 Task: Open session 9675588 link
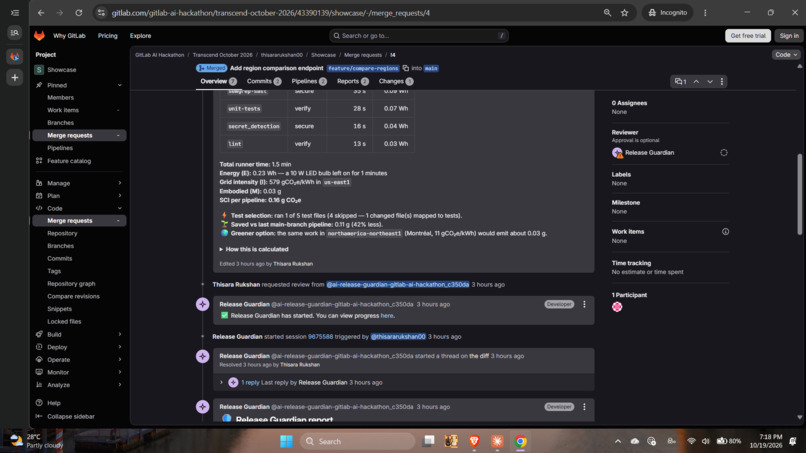[x=320, y=337]
